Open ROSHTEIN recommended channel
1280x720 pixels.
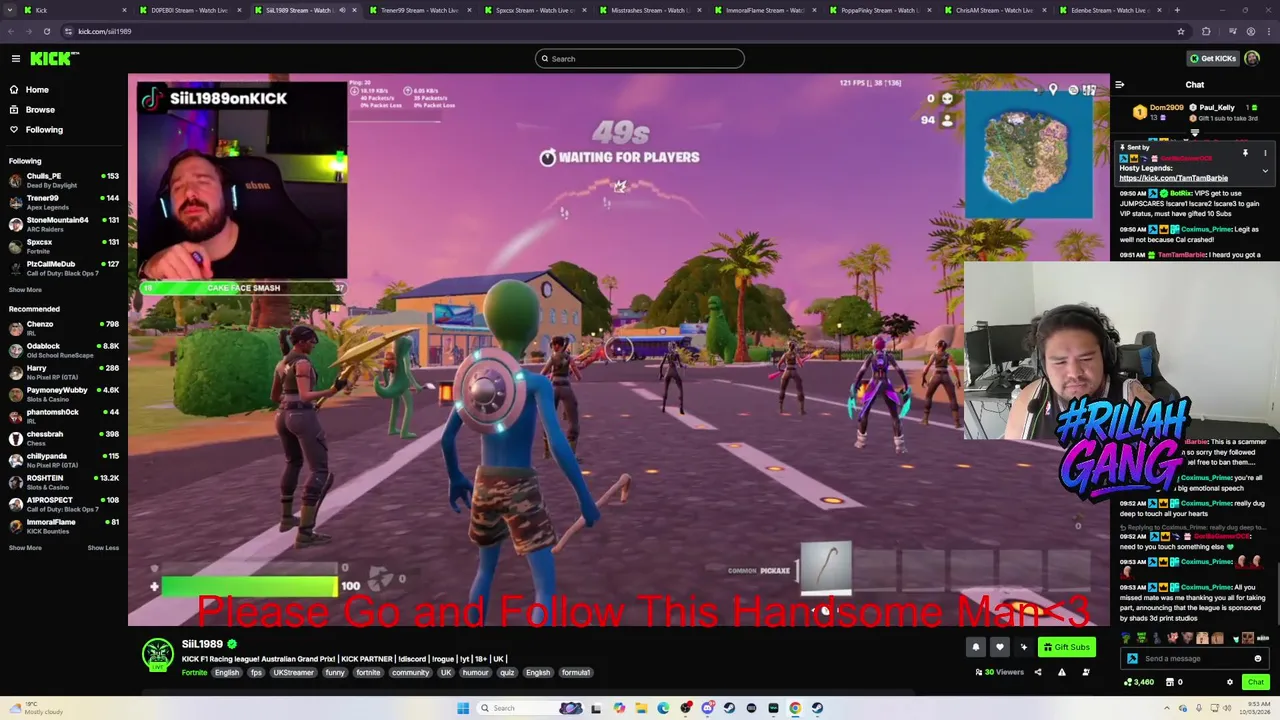click(64, 482)
